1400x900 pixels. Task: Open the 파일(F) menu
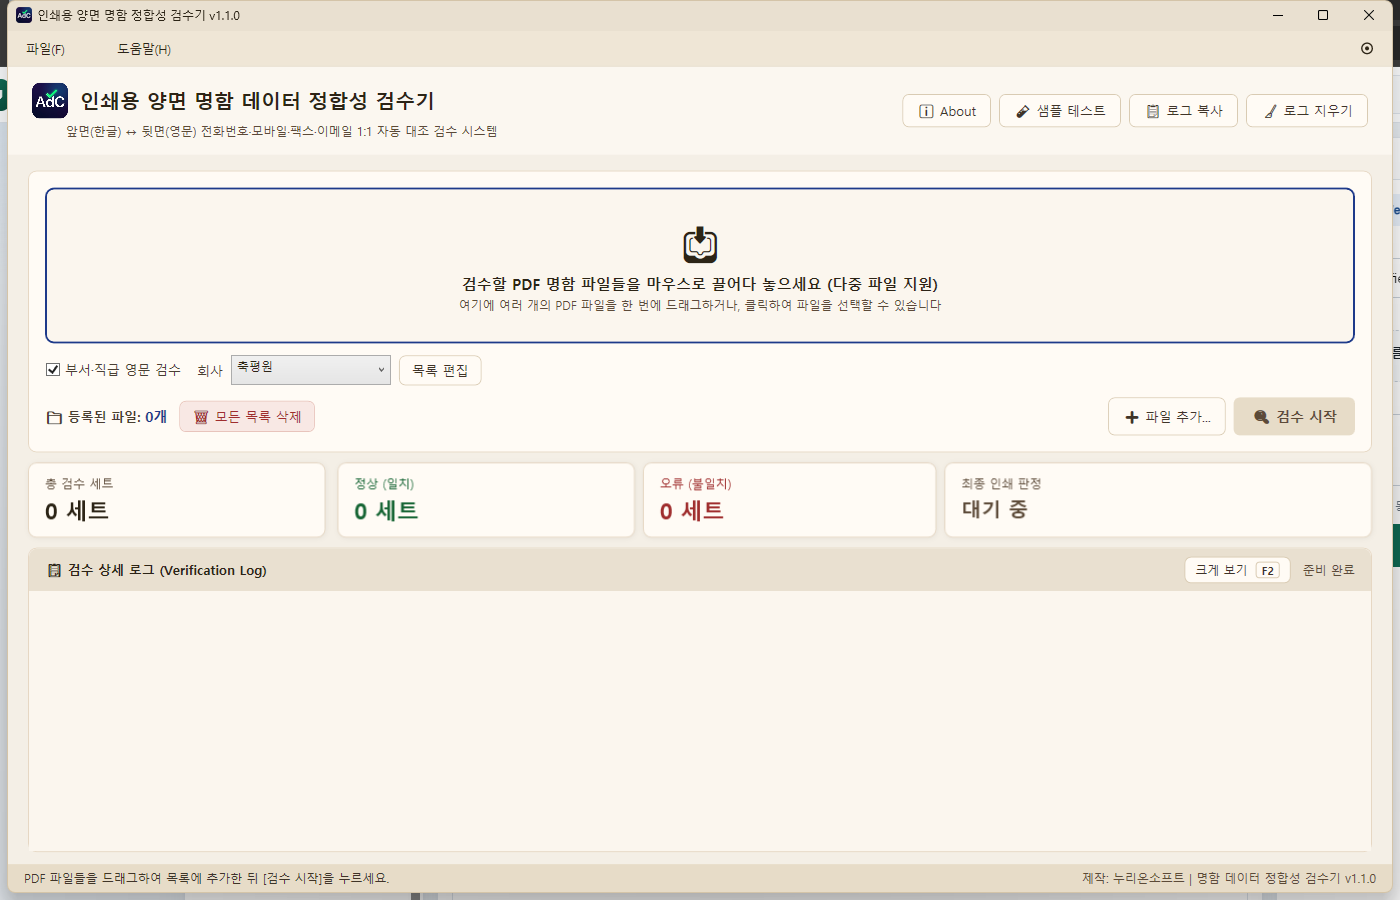coord(45,49)
